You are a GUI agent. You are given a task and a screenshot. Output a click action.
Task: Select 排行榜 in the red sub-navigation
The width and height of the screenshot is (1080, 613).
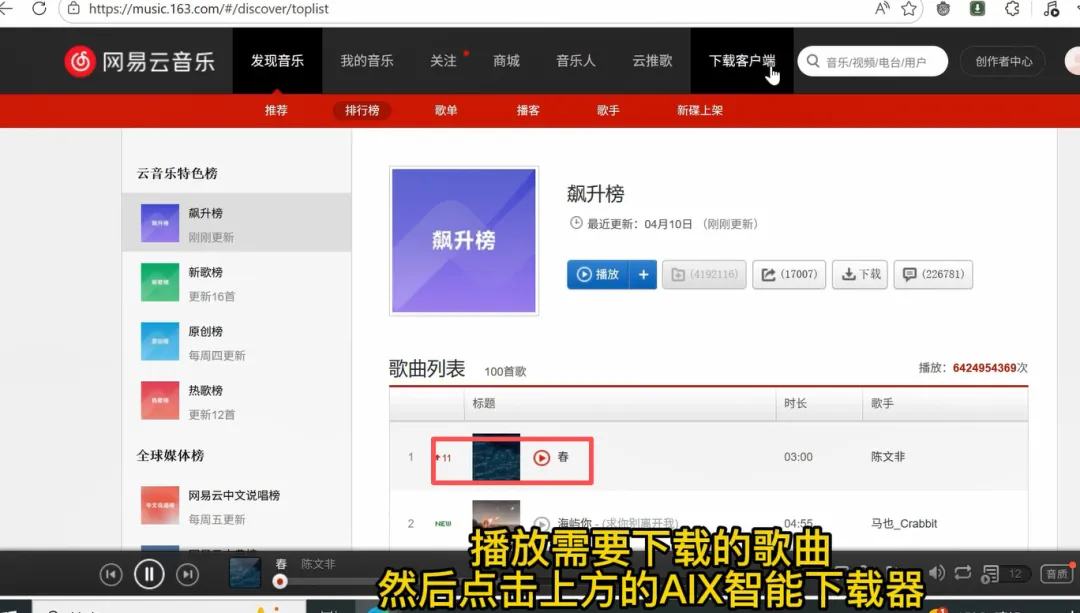362,110
